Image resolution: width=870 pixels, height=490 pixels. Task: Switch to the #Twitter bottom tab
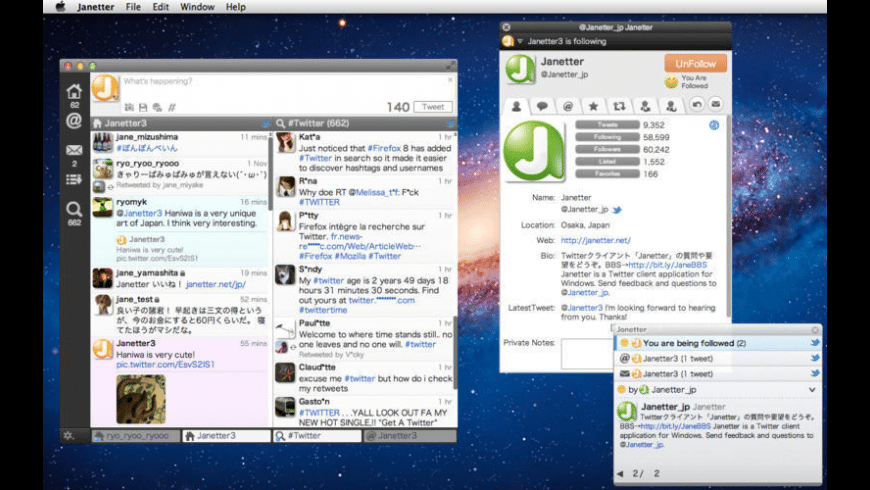pos(317,436)
